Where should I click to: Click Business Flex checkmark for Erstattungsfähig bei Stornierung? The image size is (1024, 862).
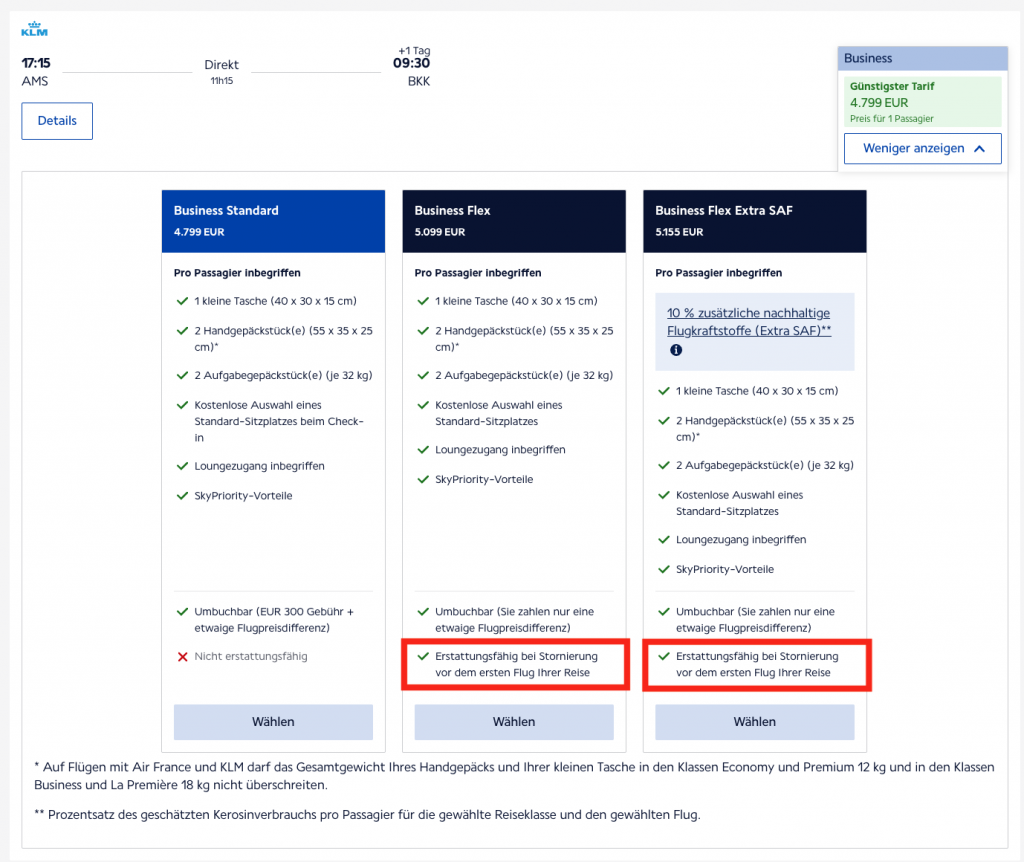(423, 656)
